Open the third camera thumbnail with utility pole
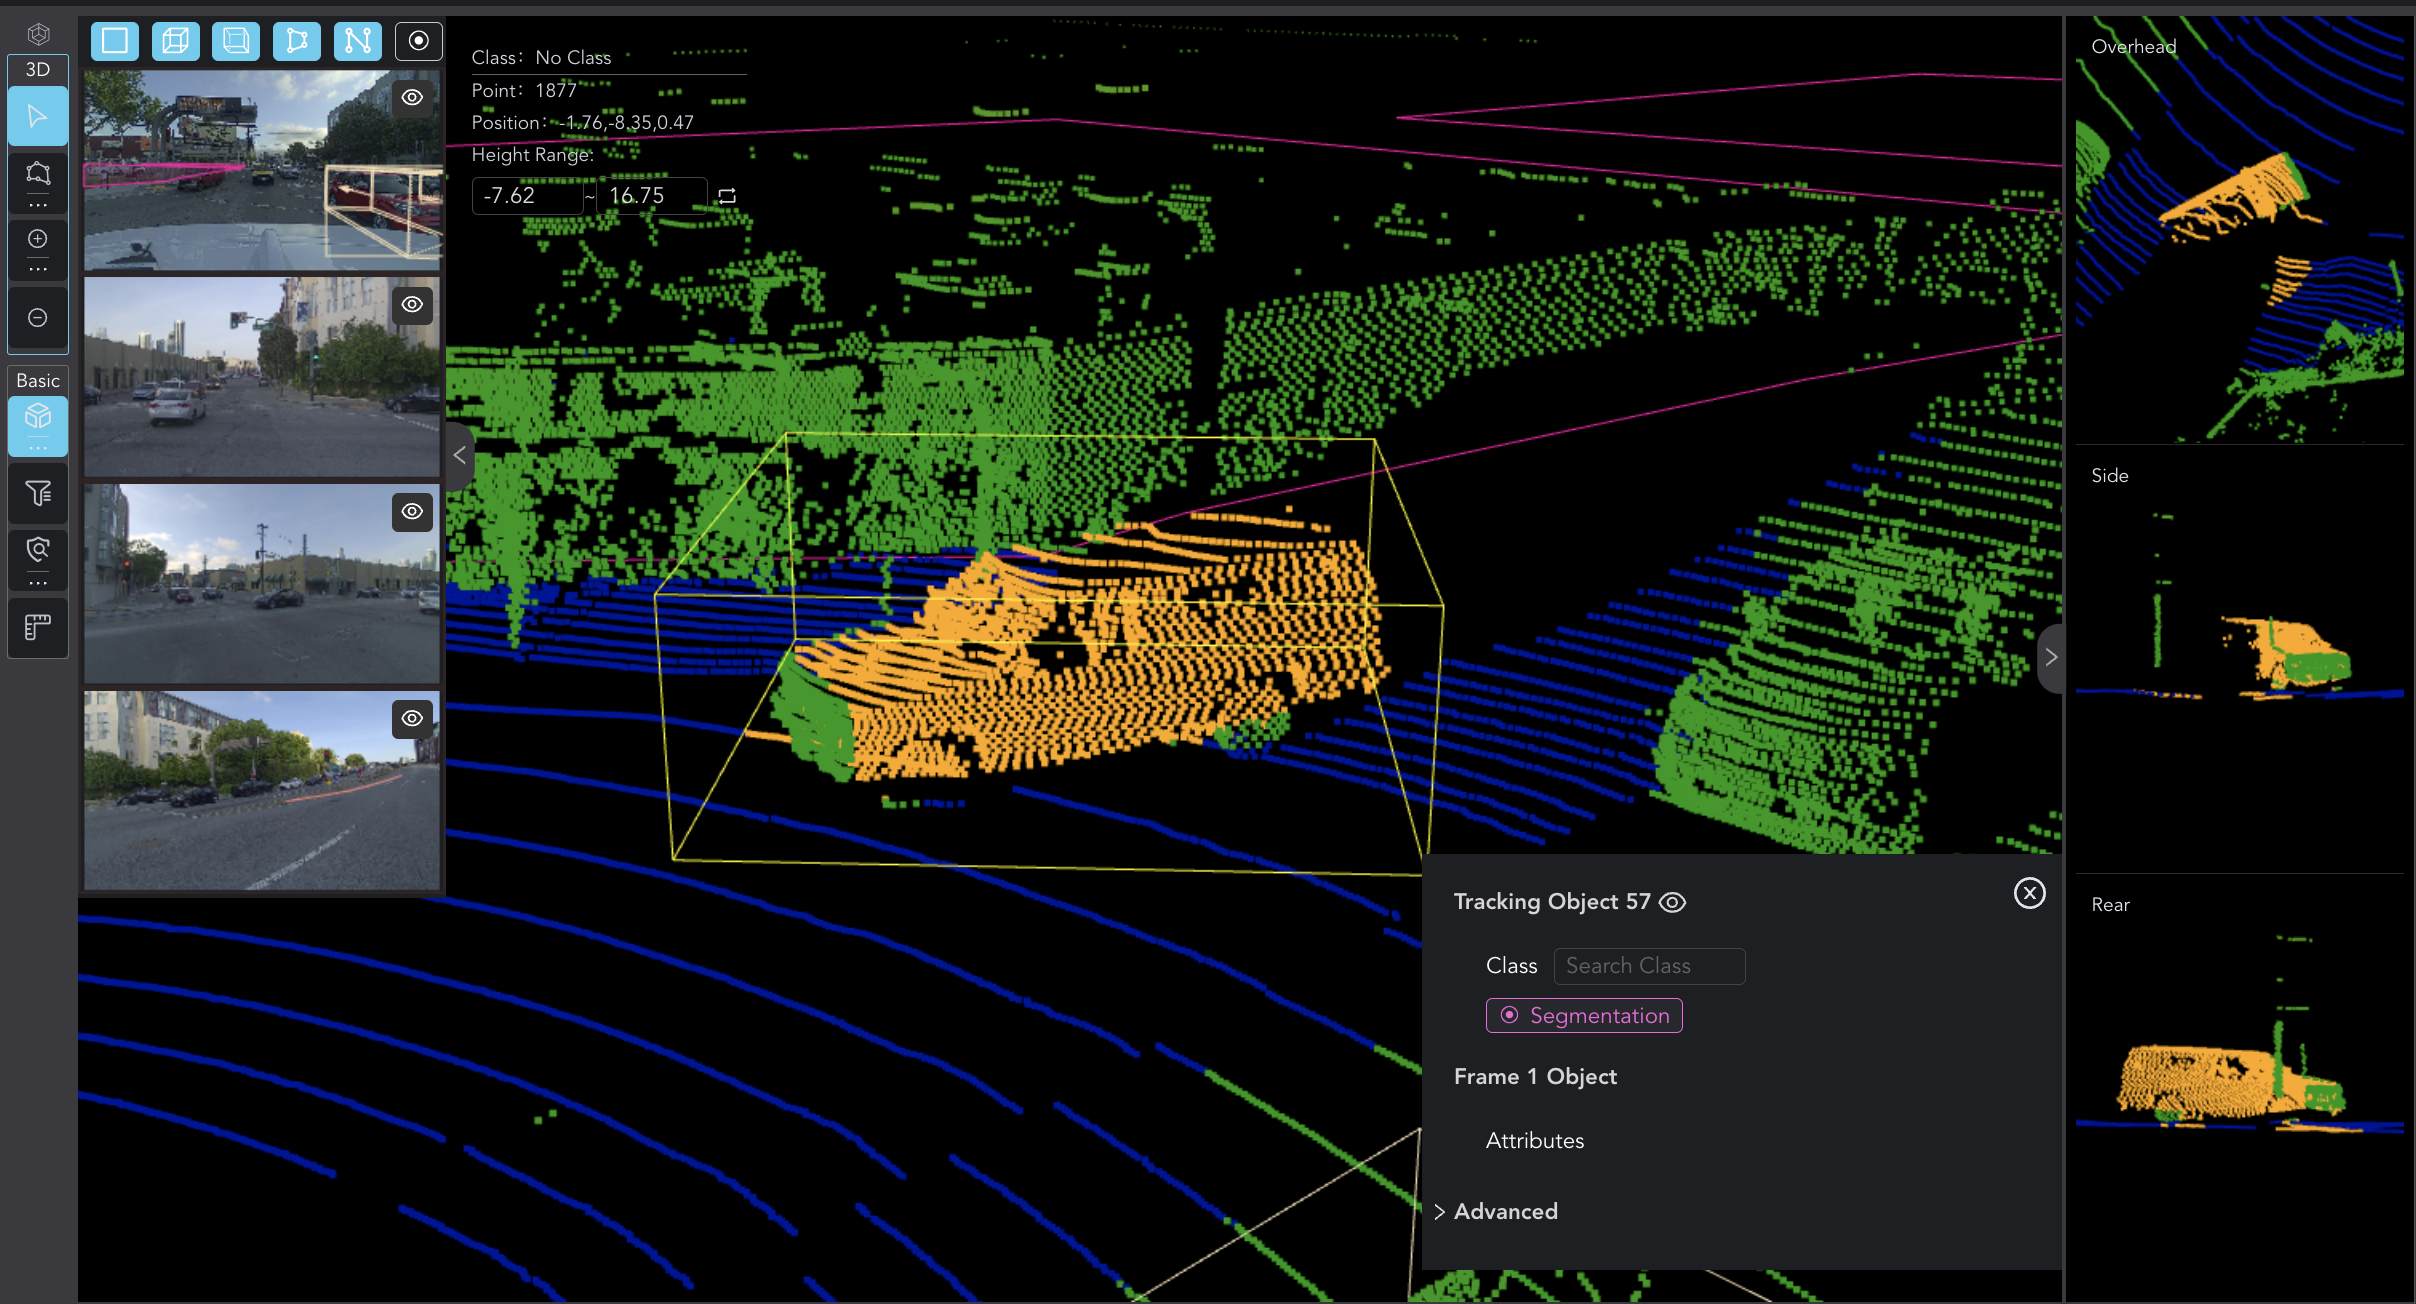The width and height of the screenshot is (2416, 1304). (x=262, y=584)
